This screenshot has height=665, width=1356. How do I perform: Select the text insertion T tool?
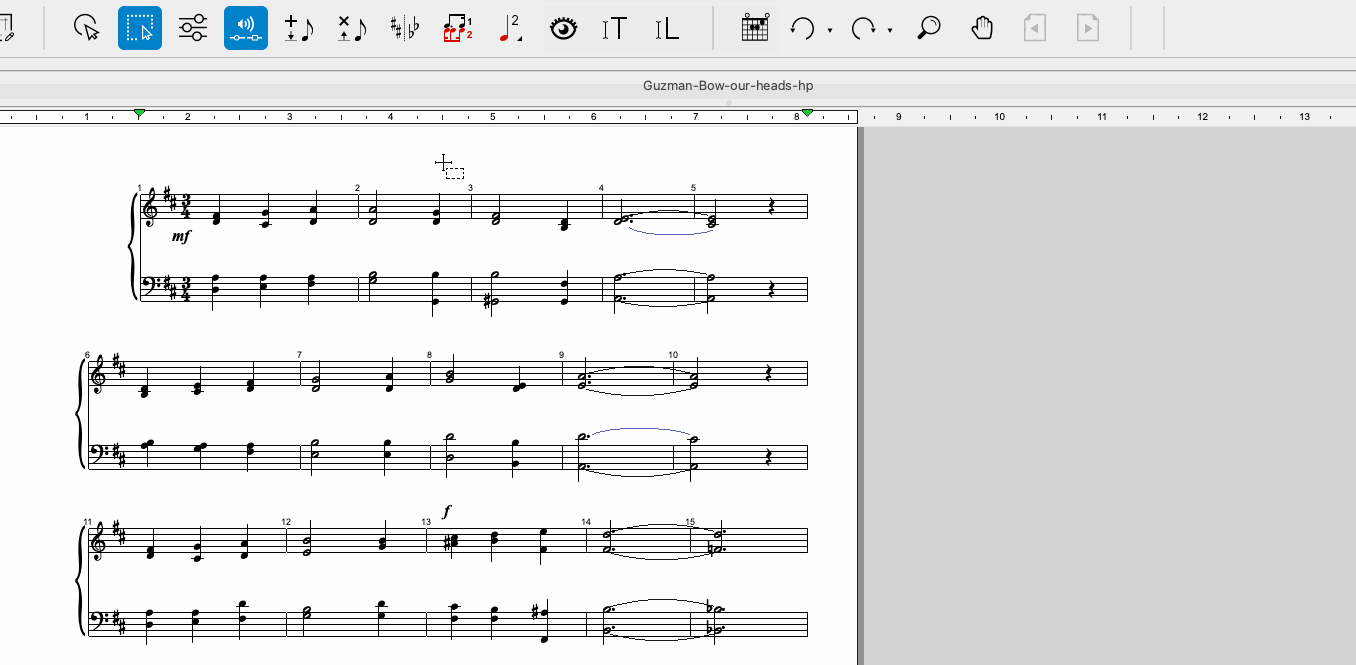615,28
